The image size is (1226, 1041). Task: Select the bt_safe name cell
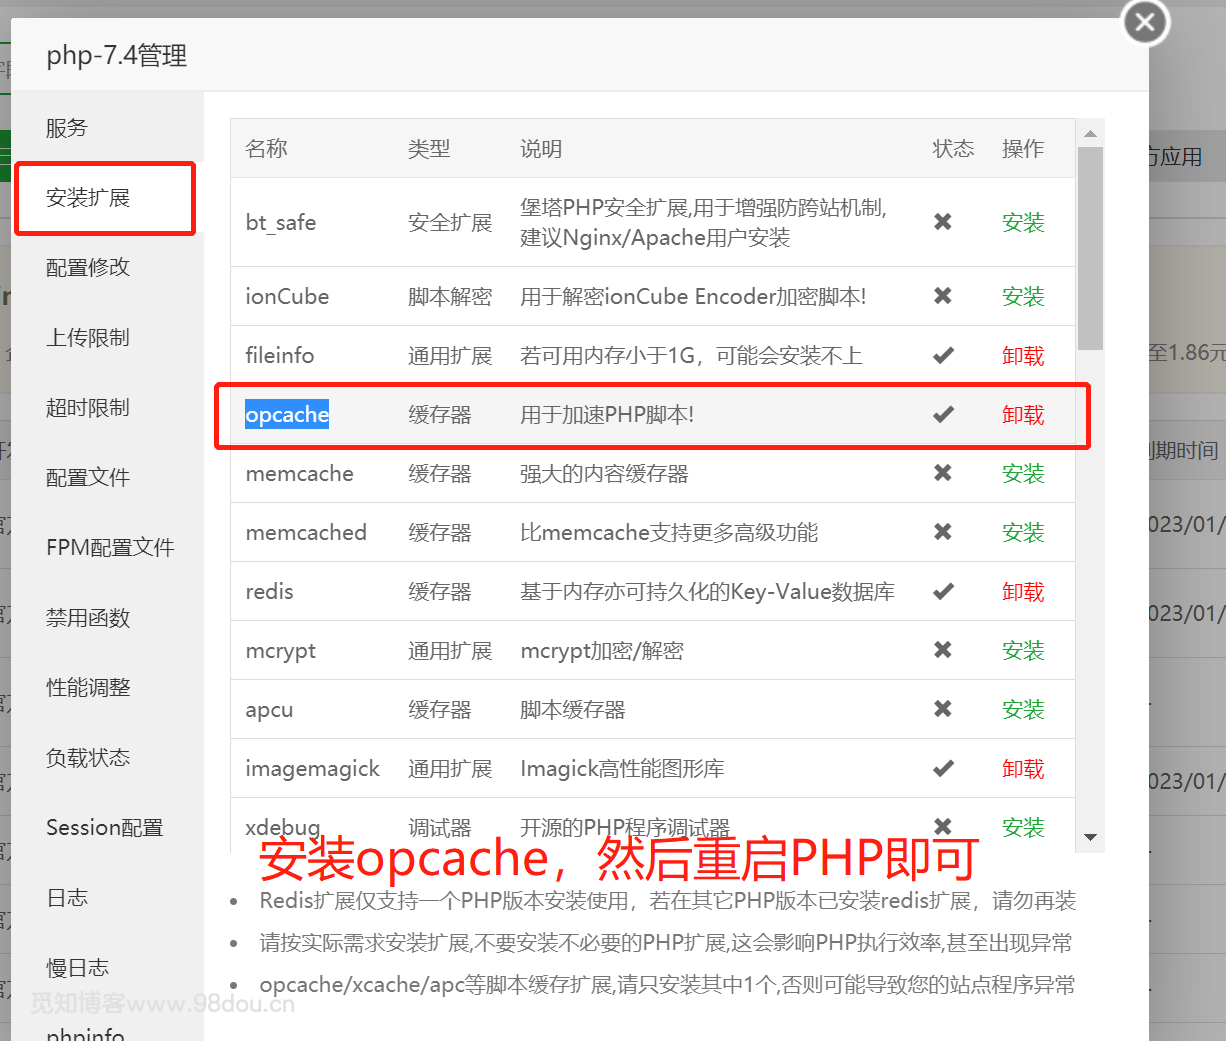click(281, 222)
